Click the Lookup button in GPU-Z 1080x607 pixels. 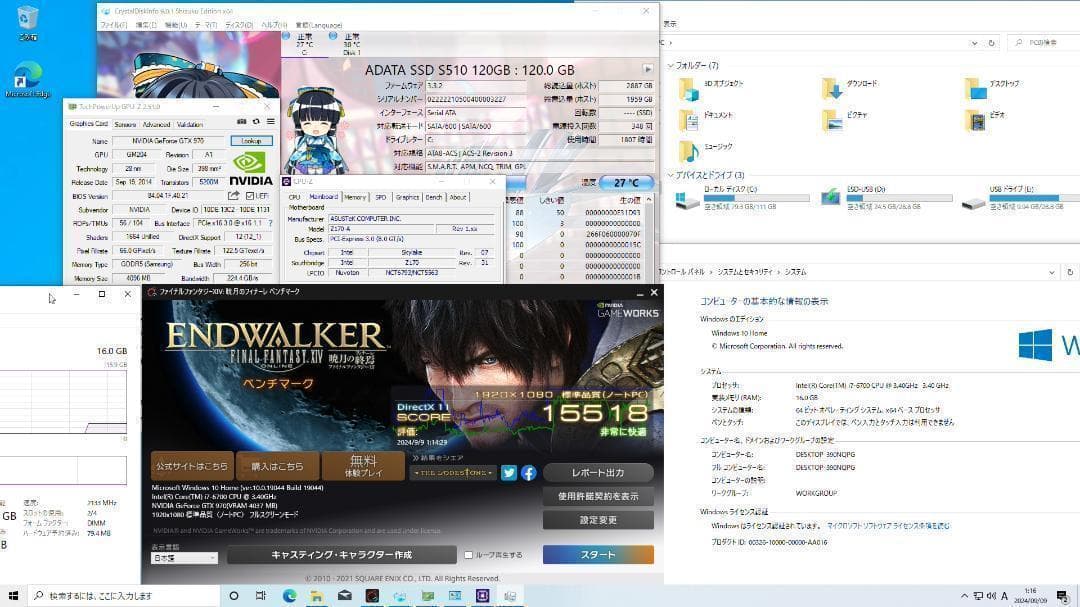point(251,141)
